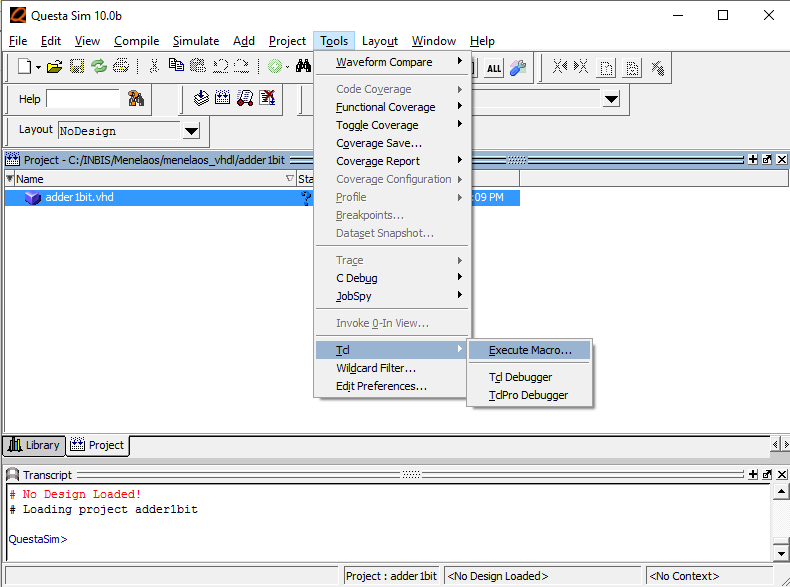Open the Window menu

(x=434, y=41)
